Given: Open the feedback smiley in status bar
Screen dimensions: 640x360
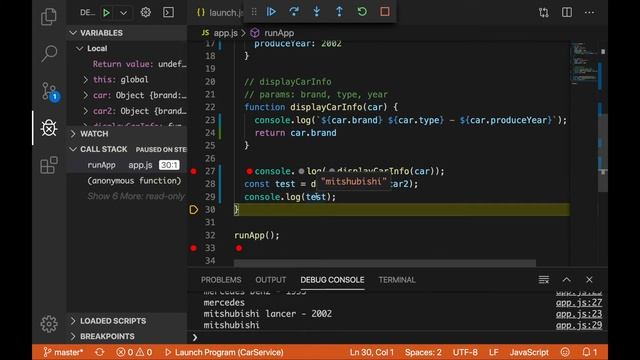Looking at the screenshot, I should (565, 352).
